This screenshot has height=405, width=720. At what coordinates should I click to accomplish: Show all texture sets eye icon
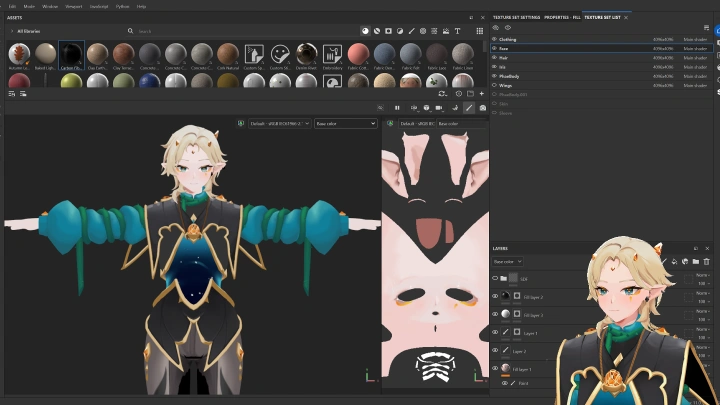click(507, 28)
